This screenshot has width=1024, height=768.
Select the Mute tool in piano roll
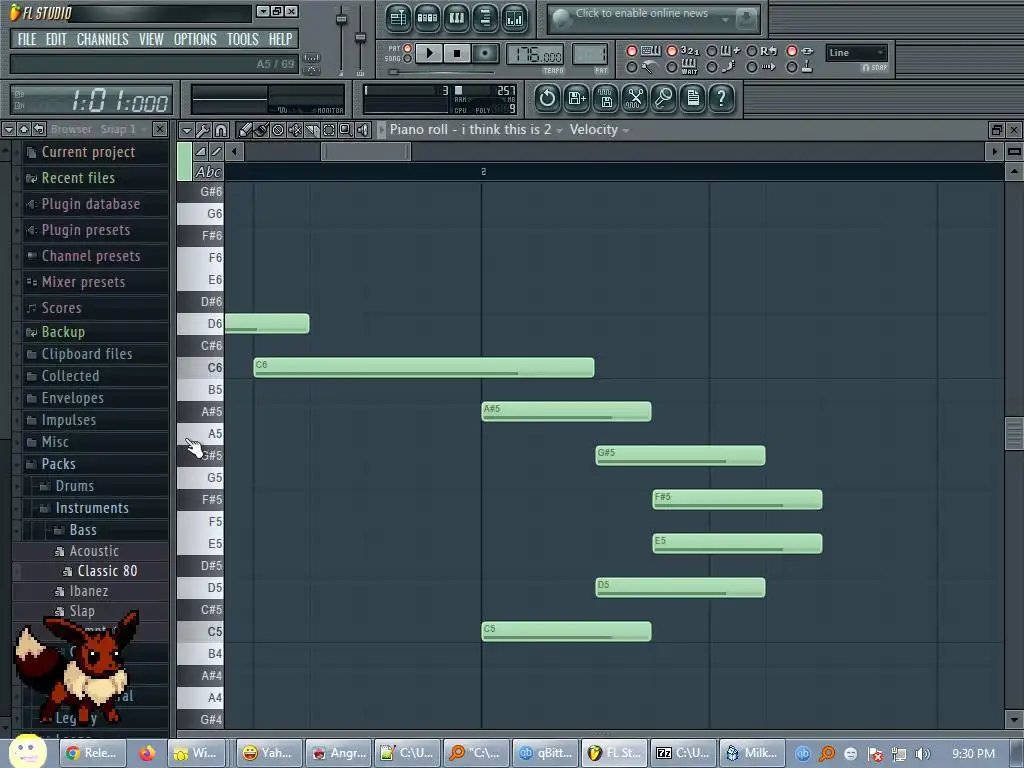pos(295,130)
